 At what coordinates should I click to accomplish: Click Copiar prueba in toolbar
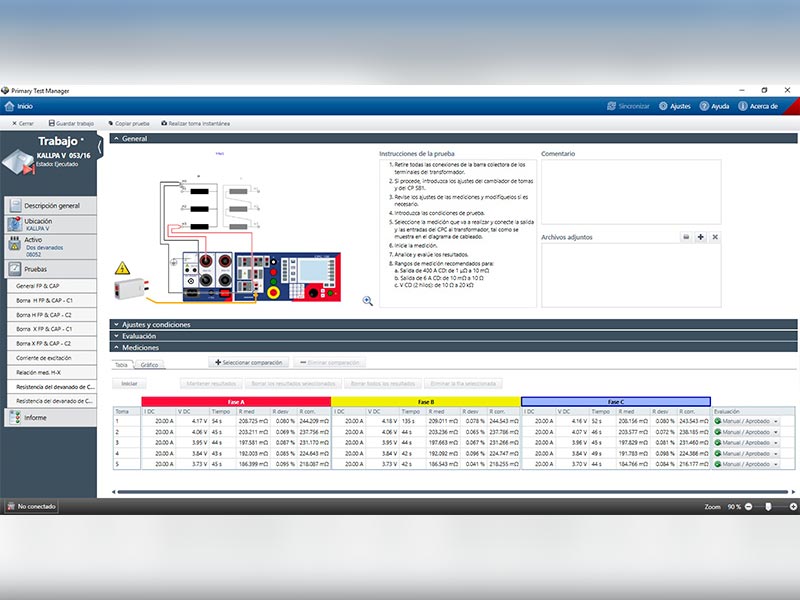[129, 123]
